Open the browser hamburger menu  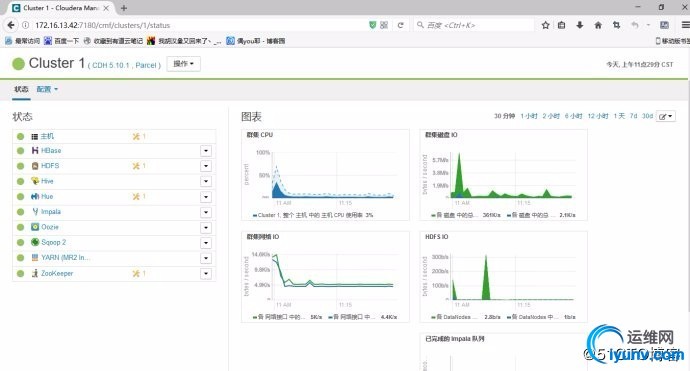[x=685, y=25]
